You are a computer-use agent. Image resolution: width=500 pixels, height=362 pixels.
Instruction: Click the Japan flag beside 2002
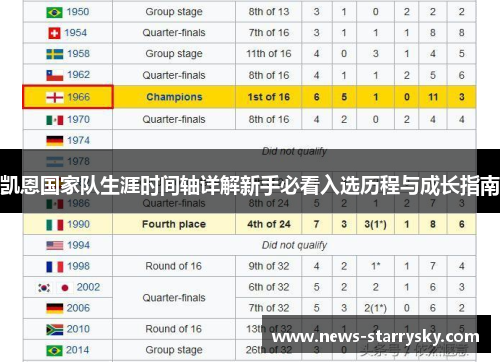pyautogui.click(x=65, y=288)
